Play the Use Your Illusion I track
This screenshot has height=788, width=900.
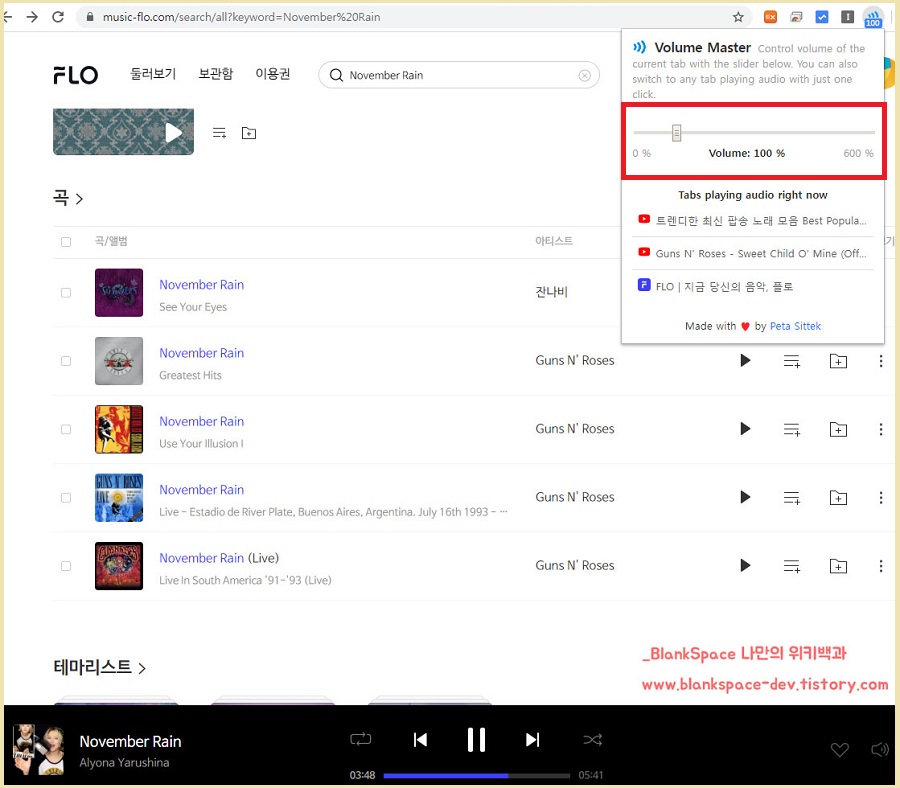click(745, 429)
